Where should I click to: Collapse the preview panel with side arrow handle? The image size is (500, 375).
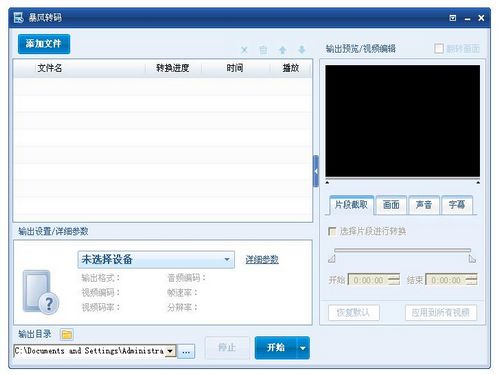pos(316,171)
